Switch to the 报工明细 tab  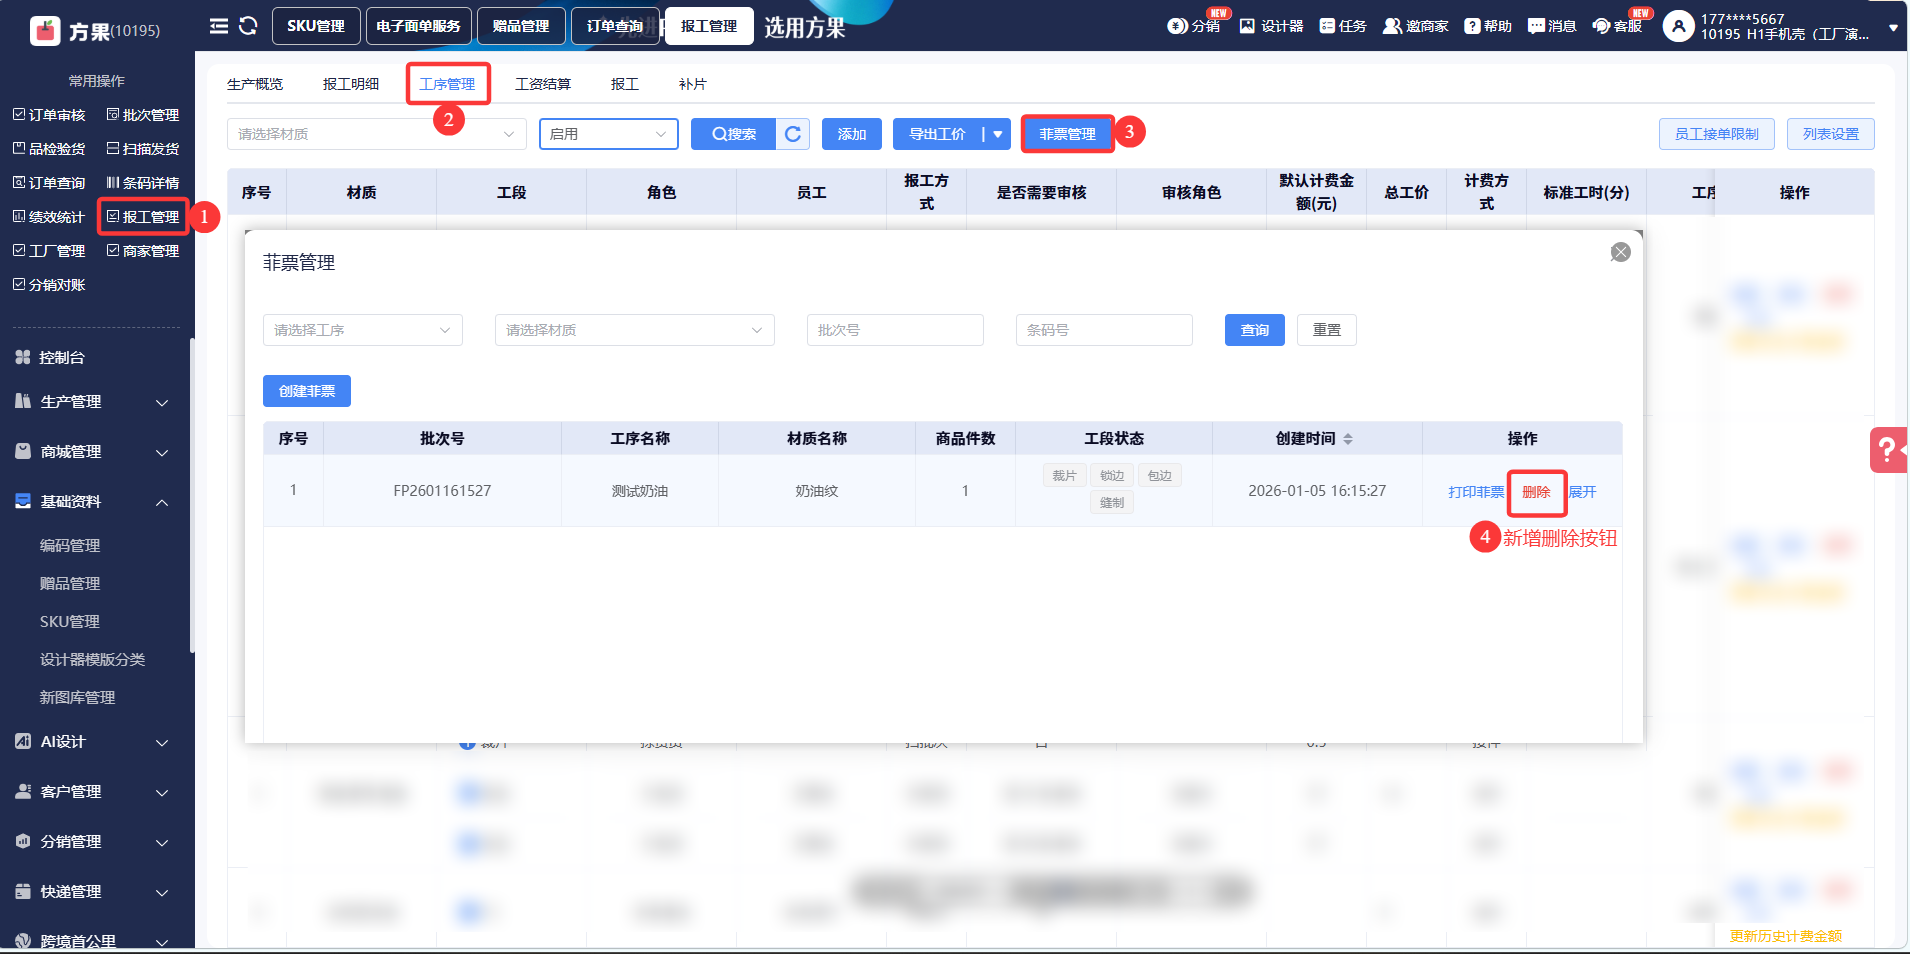pos(350,84)
